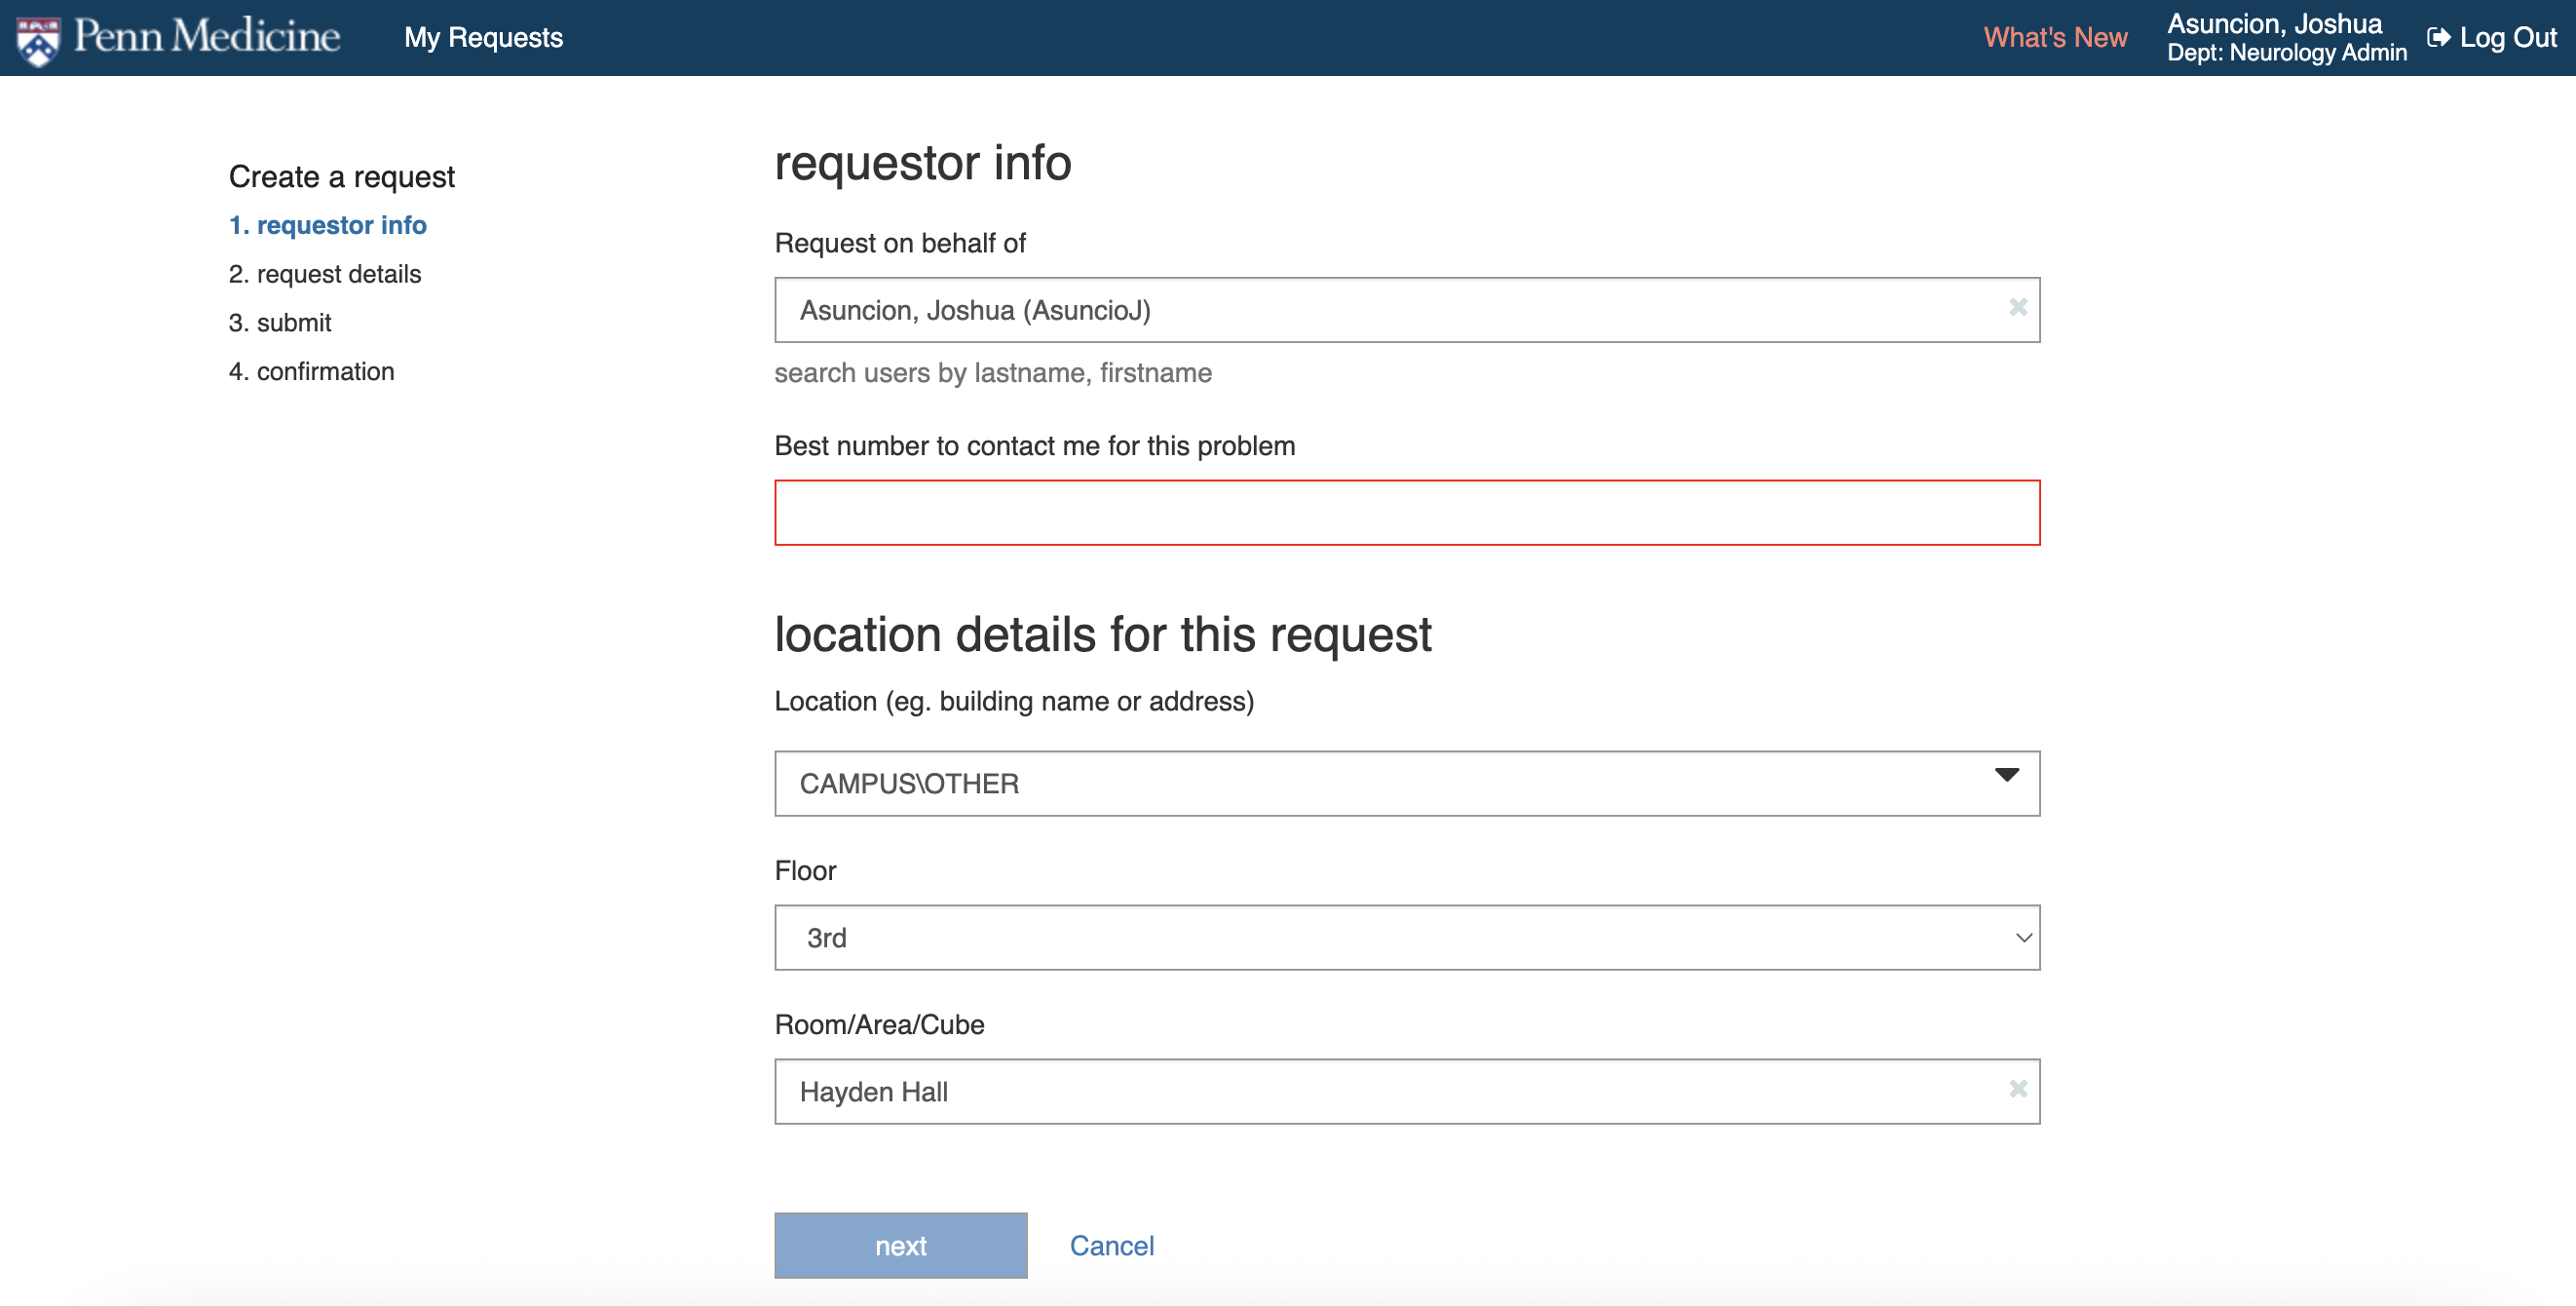Click the Log Out arrow icon
Viewport: 2576px width, 1306px height.
[x=2438, y=38]
